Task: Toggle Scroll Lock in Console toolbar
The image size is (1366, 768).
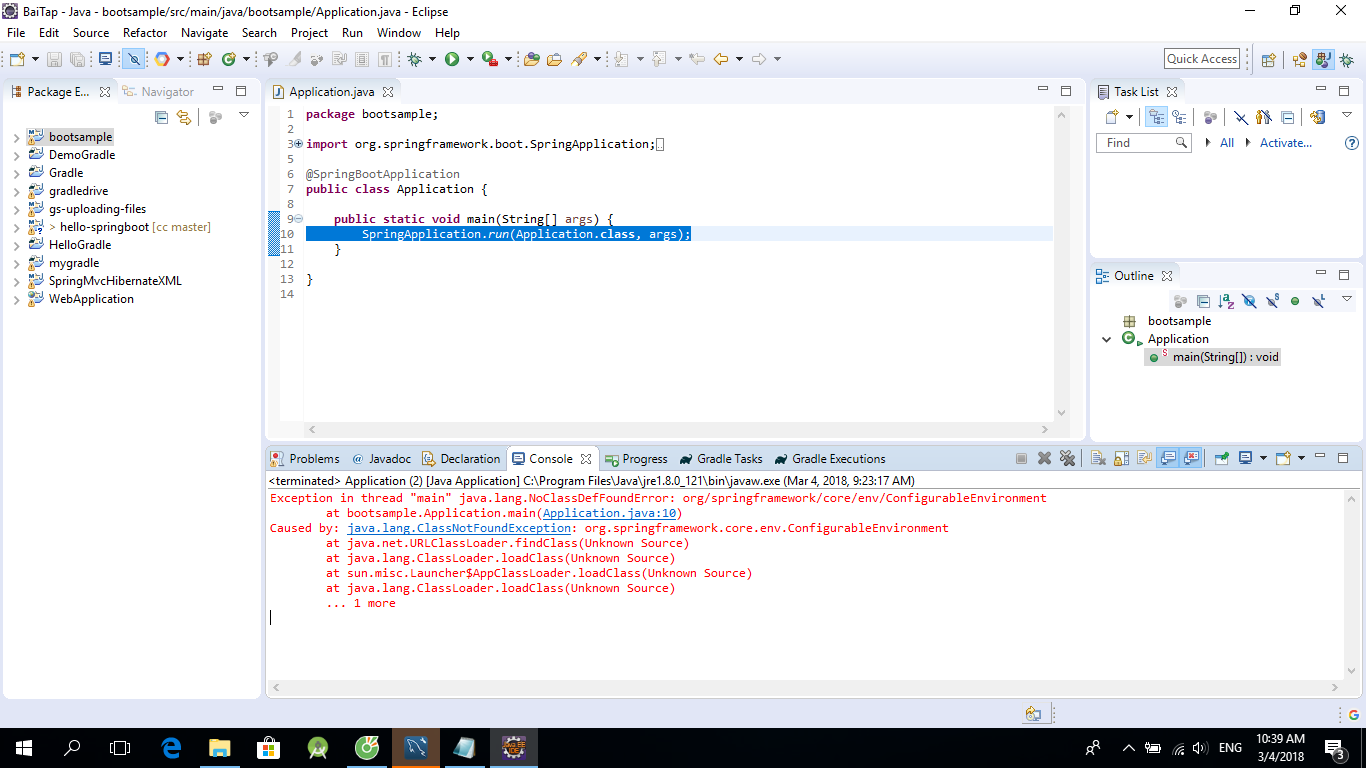Action: pyautogui.click(x=1121, y=459)
